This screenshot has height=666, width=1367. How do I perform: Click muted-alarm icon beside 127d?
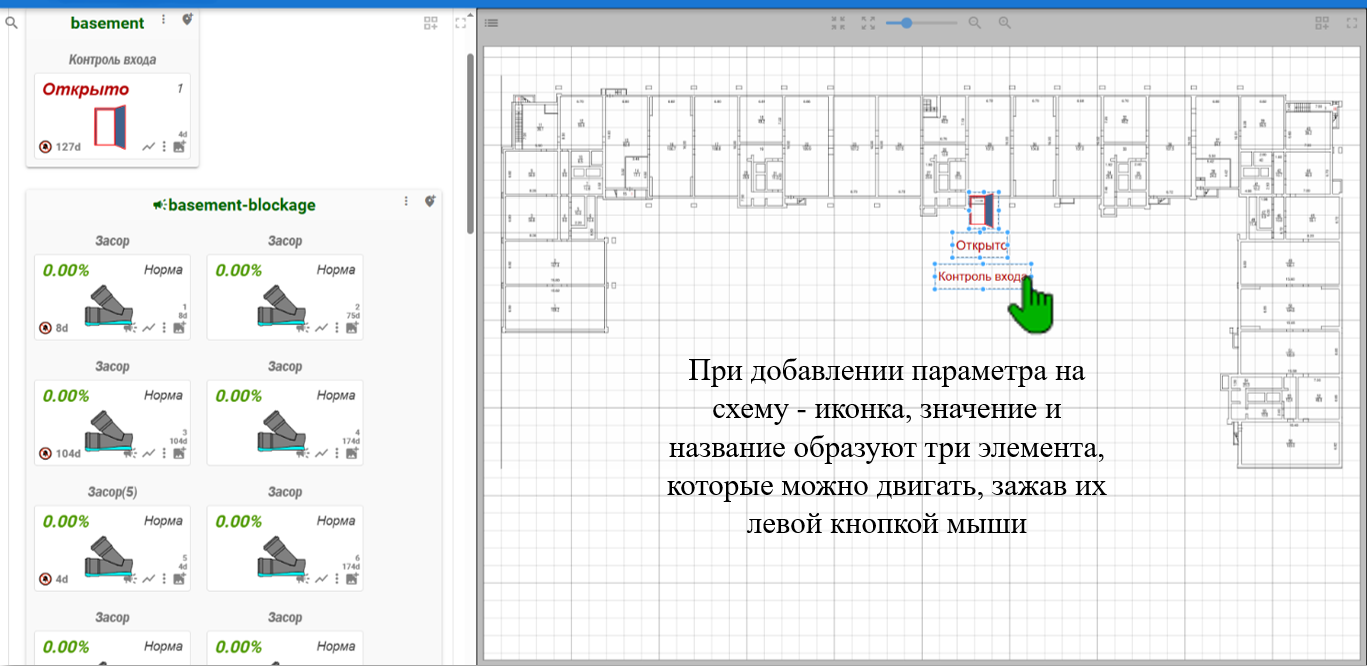pos(46,146)
